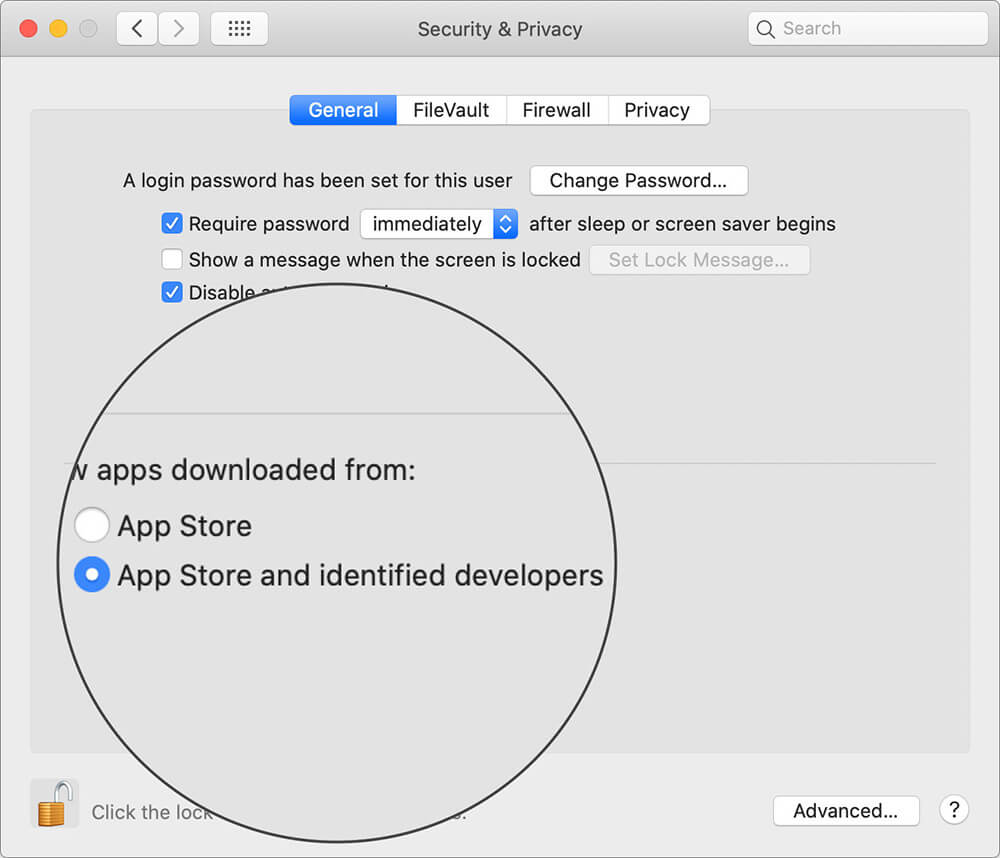Open the FileVault tab
Viewport: 1000px width, 858px height.
tap(451, 110)
